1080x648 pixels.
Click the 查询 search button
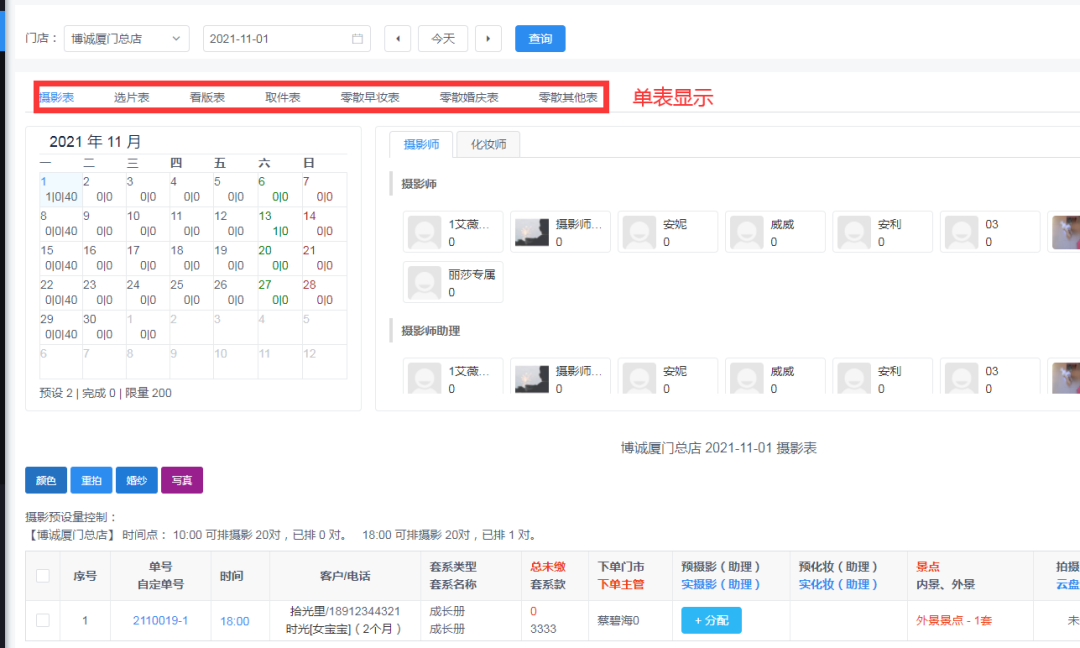tap(540, 38)
